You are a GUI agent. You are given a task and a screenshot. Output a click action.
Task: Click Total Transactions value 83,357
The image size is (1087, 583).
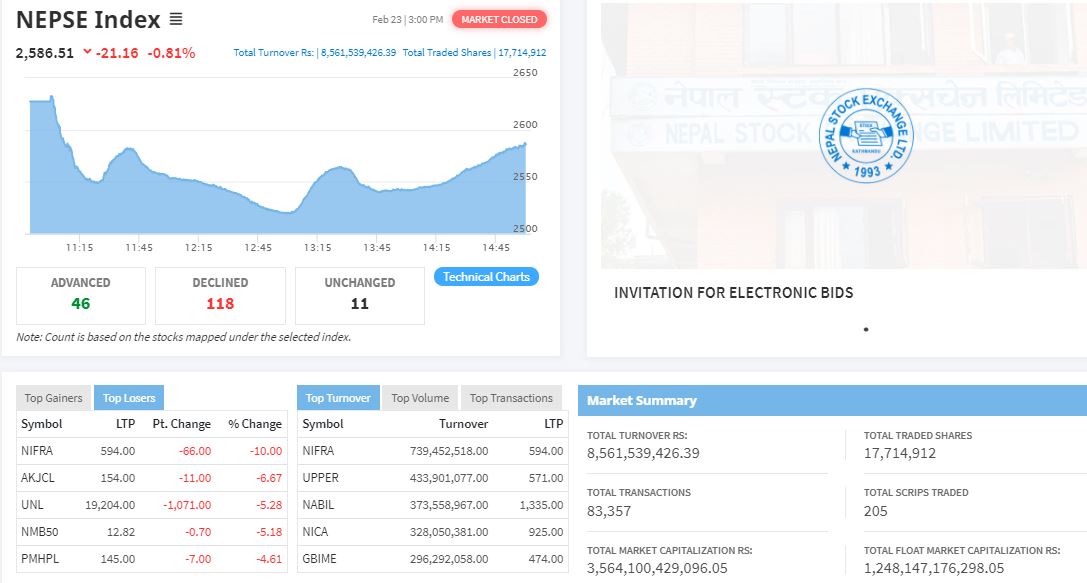pyautogui.click(x=609, y=512)
